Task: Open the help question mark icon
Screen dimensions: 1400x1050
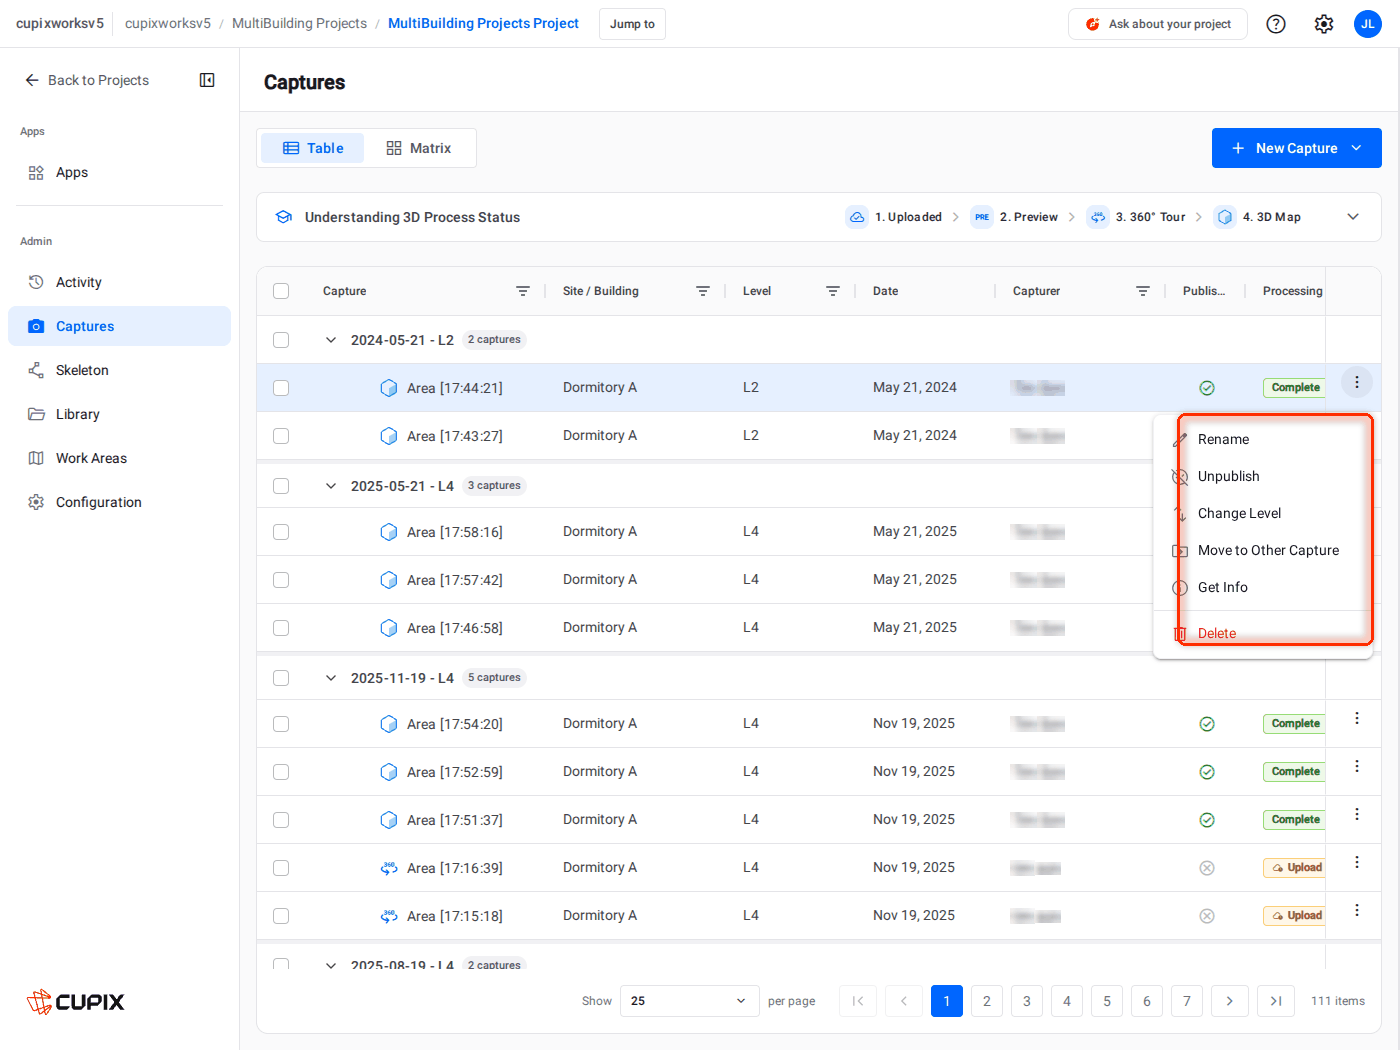Action: pos(1276,24)
